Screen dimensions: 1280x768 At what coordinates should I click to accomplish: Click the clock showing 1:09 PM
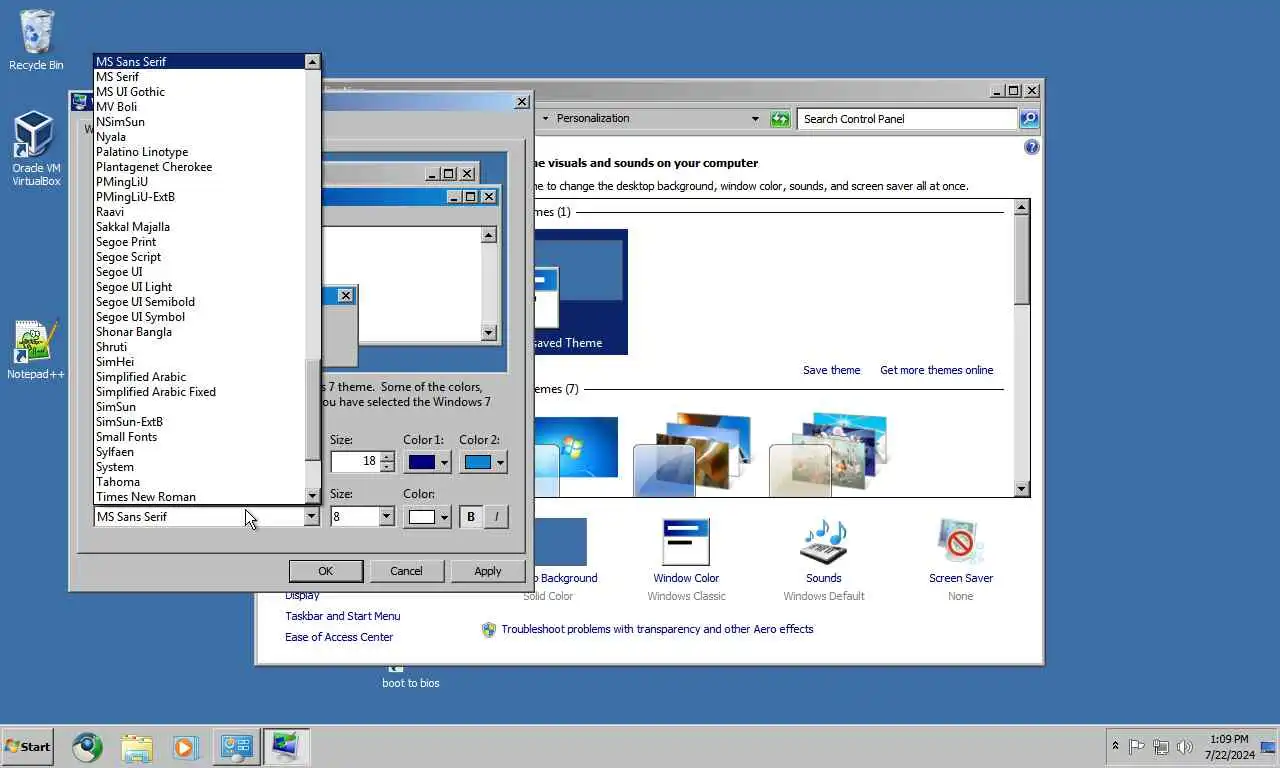click(x=1229, y=746)
